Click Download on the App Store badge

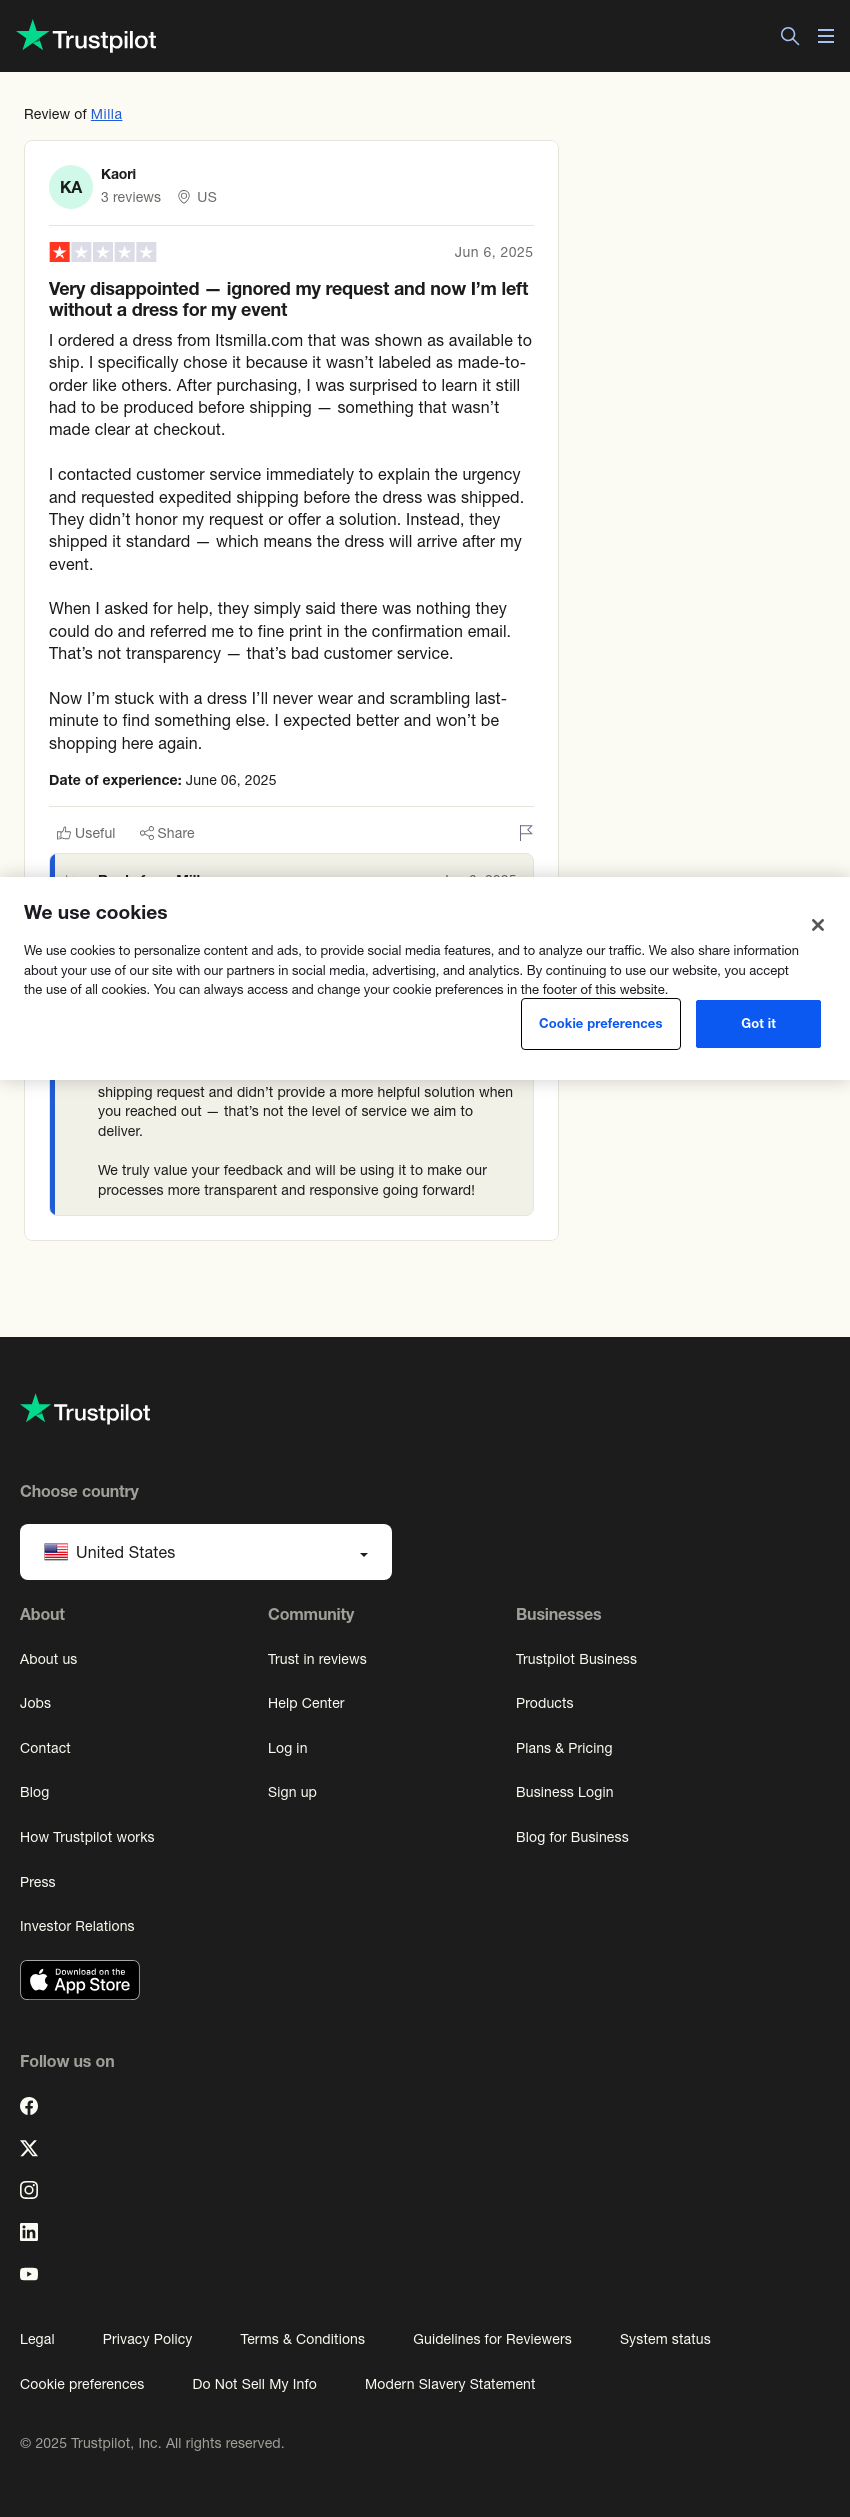pyautogui.click(x=80, y=1980)
